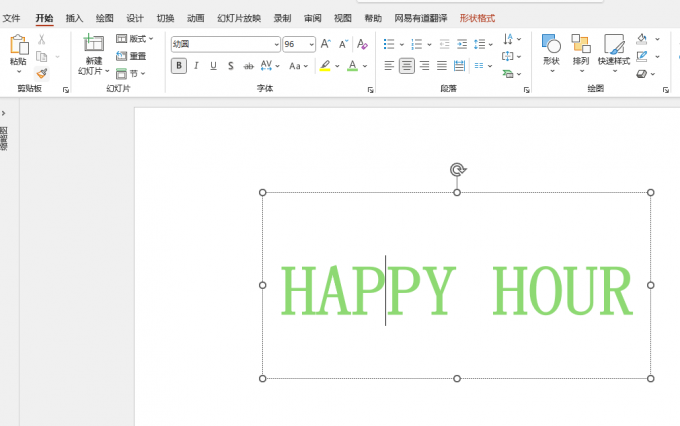The height and width of the screenshot is (426, 680).
Task: Apply the green font color swatch
Action: 352,66
